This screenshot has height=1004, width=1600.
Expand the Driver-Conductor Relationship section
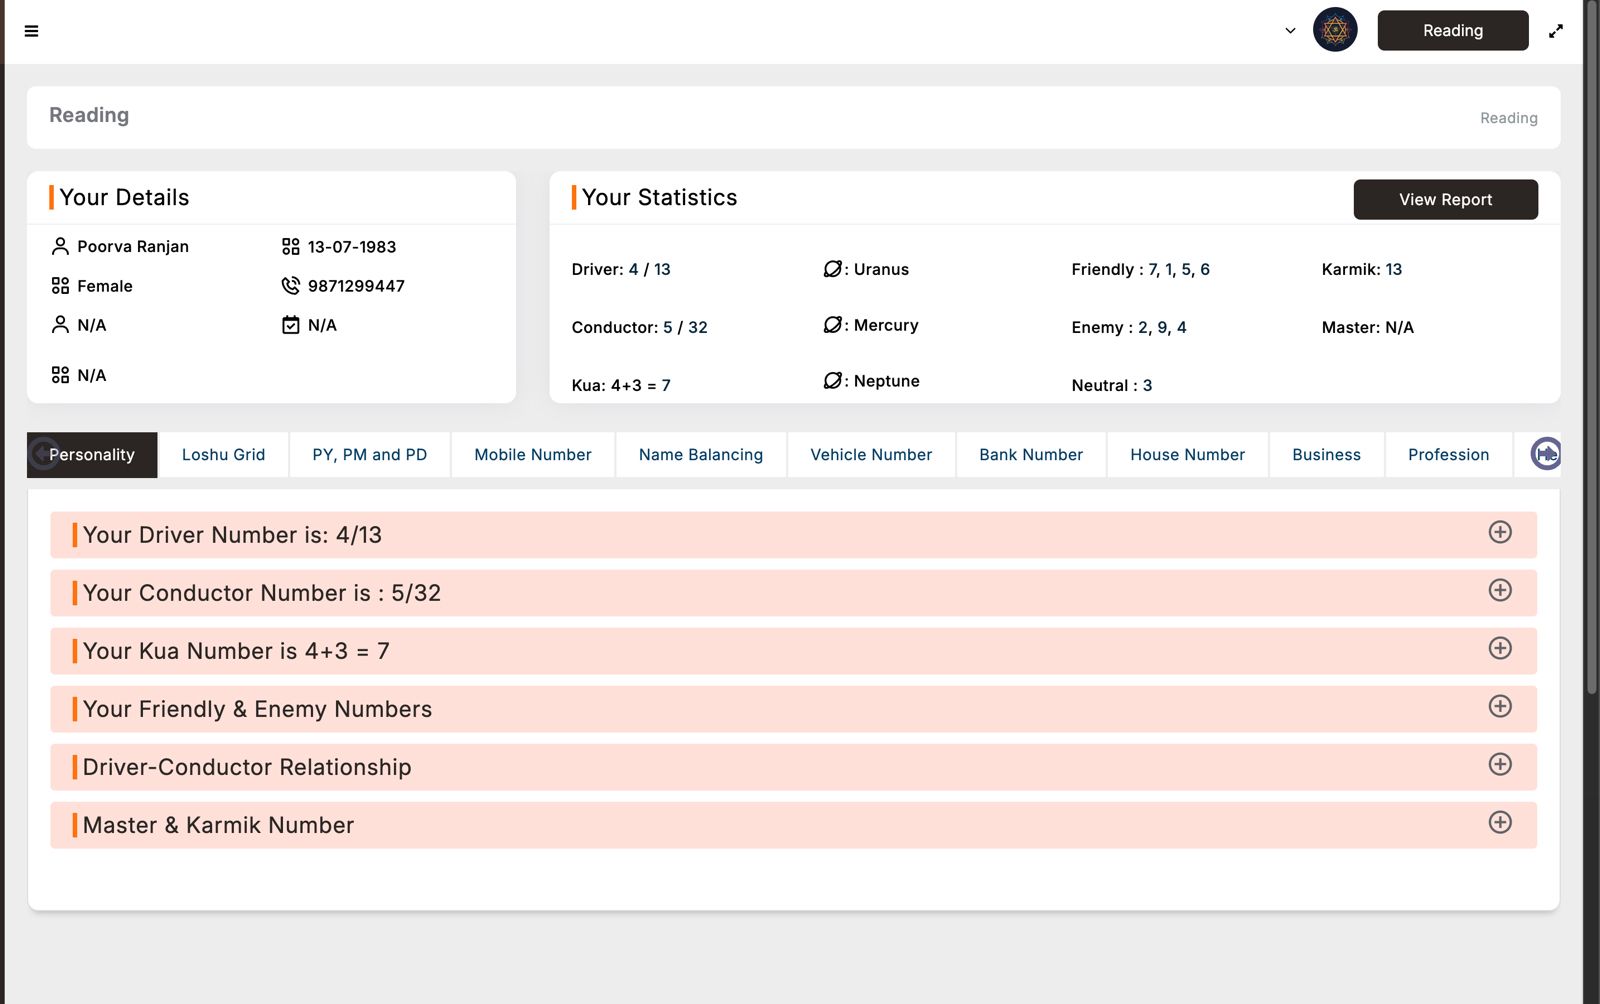click(1499, 765)
